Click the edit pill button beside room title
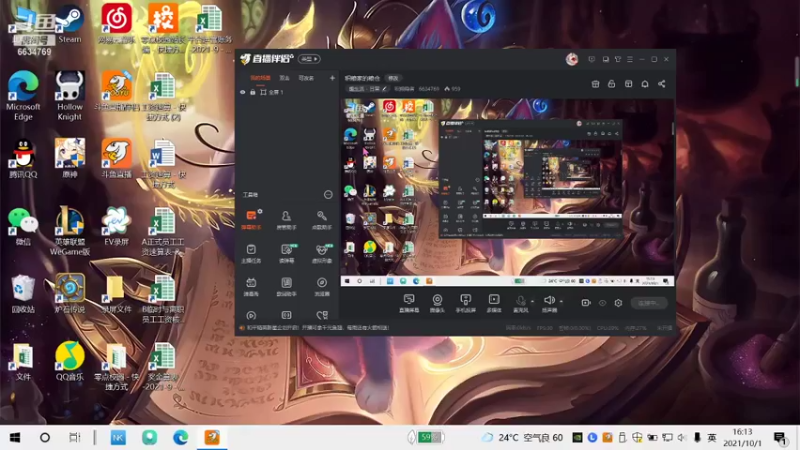Viewport: 800px width, 450px height. [393, 78]
